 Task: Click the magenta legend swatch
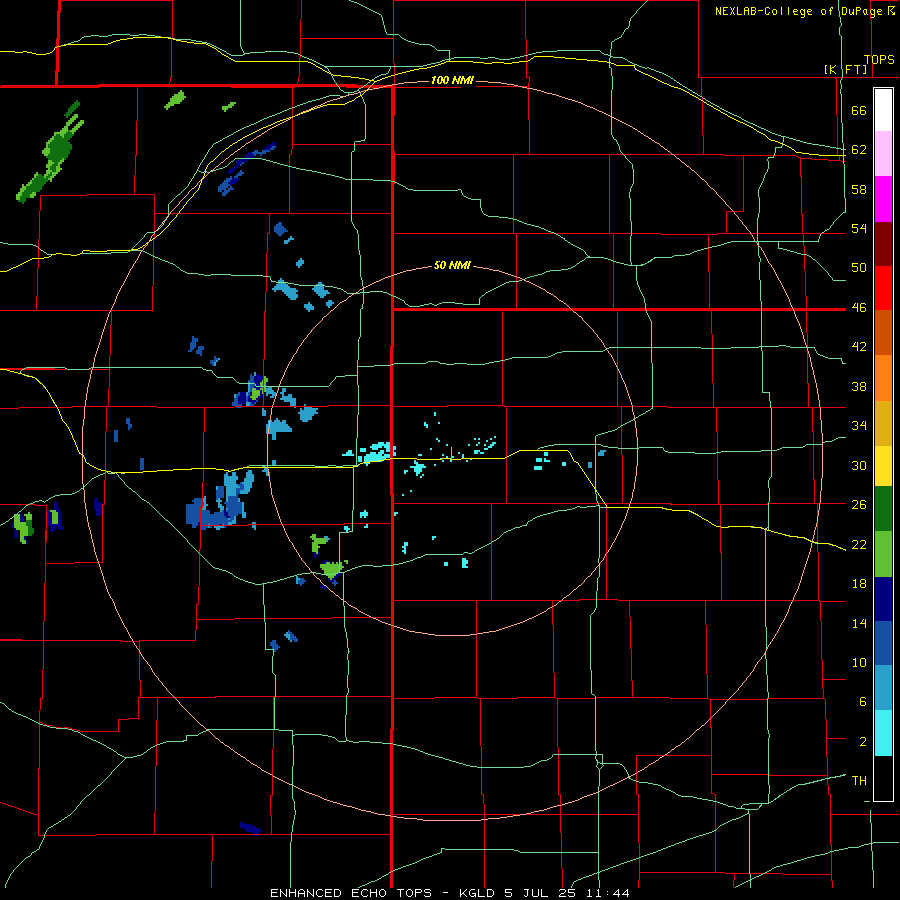point(883,199)
